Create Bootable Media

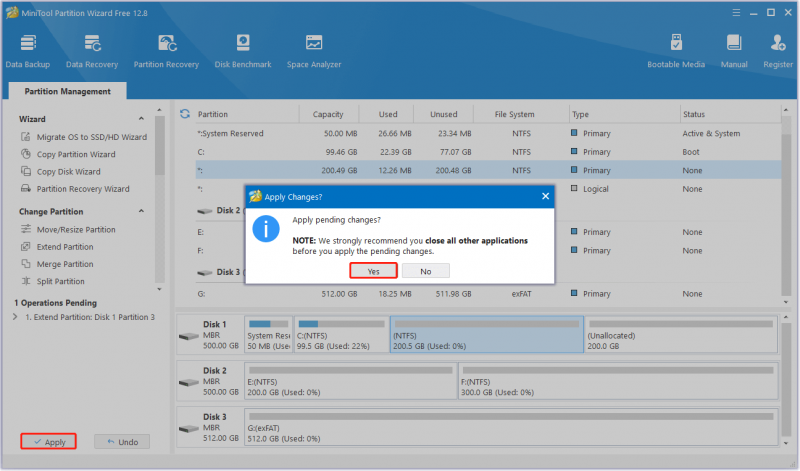click(x=676, y=51)
